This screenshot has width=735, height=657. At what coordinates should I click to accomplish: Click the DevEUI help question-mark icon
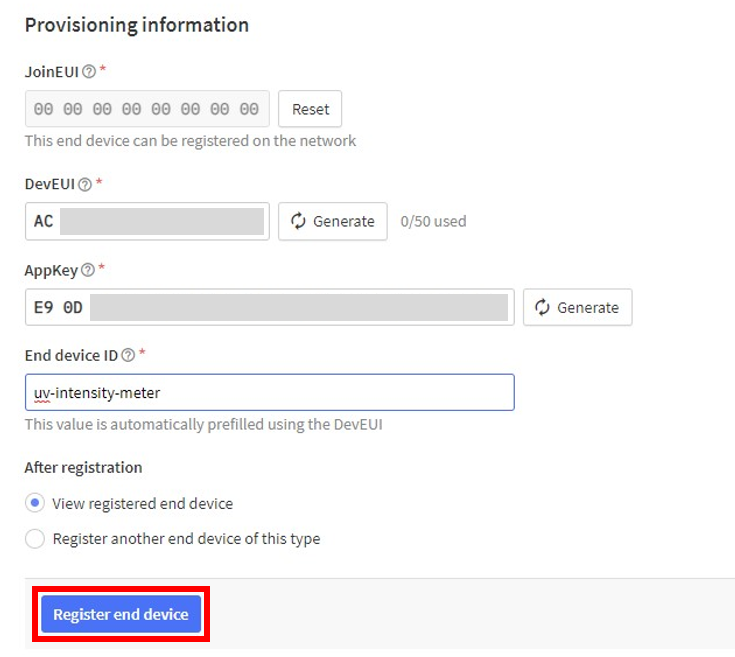coord(85,185)
